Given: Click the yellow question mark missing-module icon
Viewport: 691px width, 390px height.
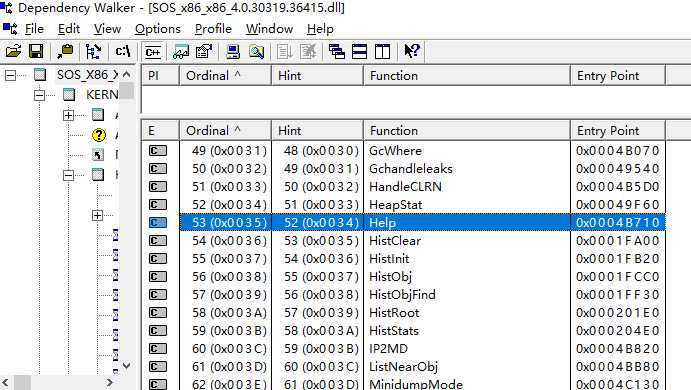Looking at the screenshot, I should [x=99, y=135].
